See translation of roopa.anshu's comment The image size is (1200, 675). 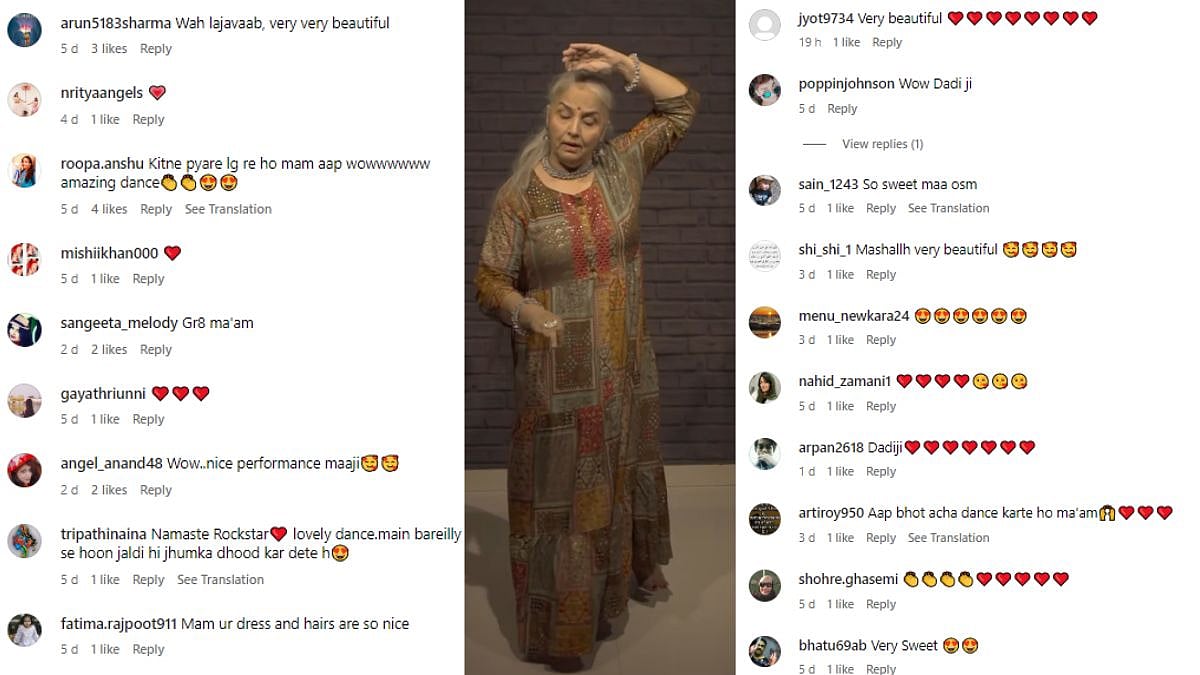[228, 209]
